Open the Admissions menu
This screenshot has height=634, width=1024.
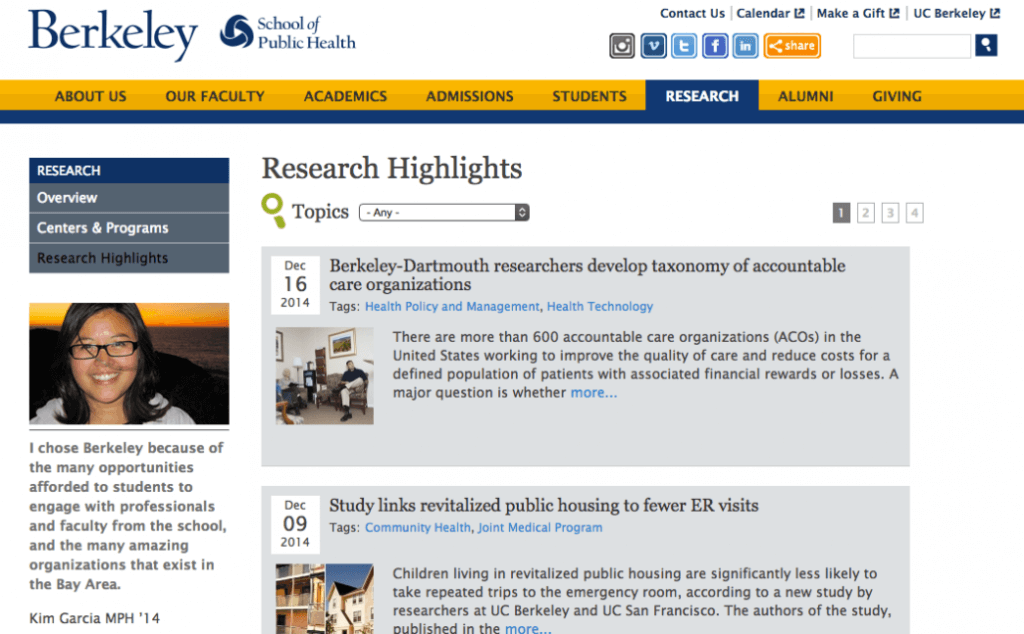[x=470, y=96]
